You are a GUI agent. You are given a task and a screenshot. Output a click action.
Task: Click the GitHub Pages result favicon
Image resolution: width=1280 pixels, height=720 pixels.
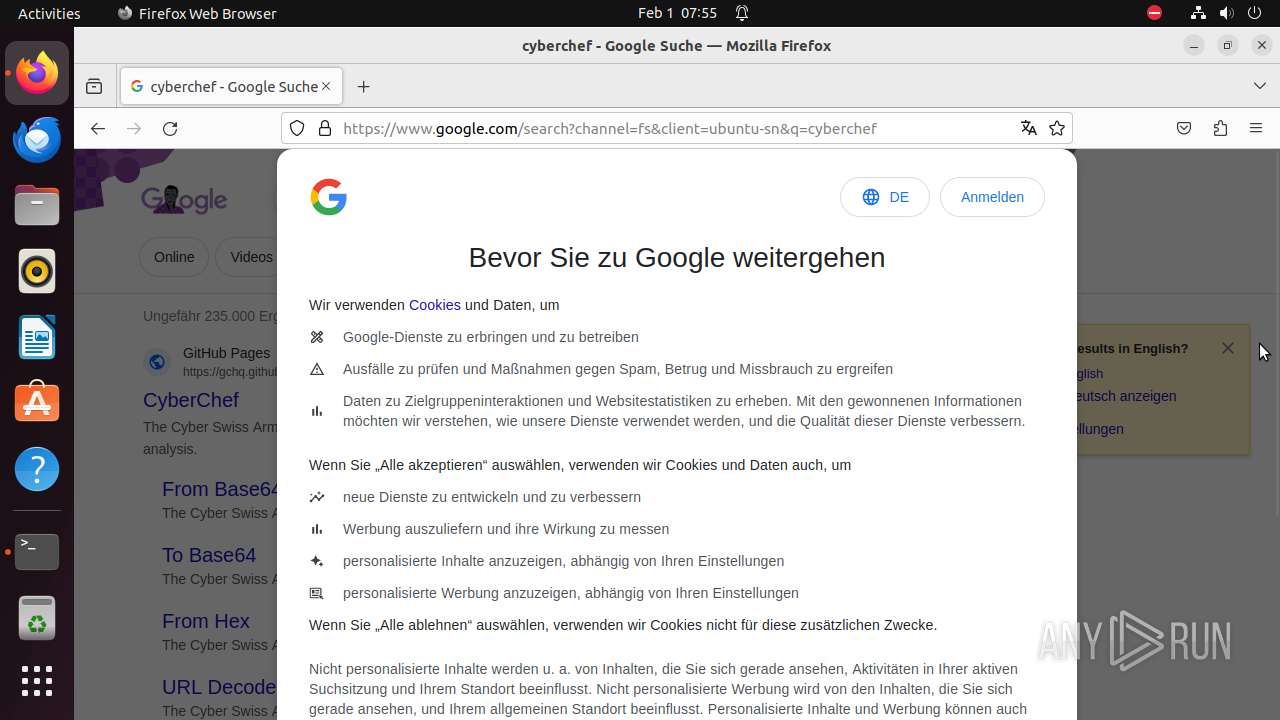(x=157, y=362)
